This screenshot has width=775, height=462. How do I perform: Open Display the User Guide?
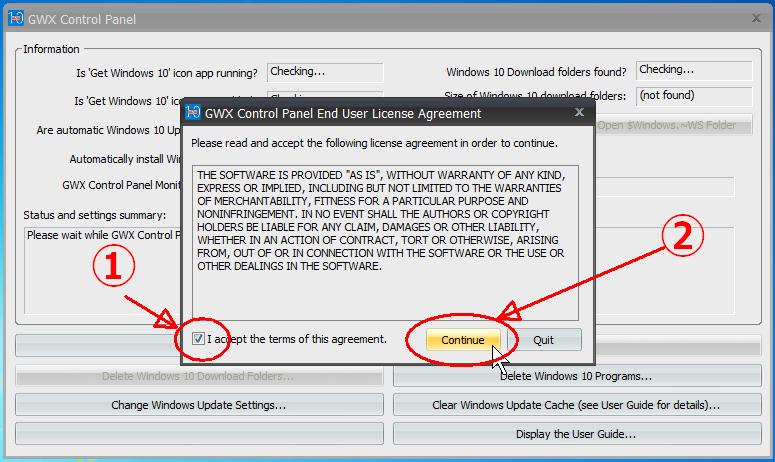click(x=575, y=434)
